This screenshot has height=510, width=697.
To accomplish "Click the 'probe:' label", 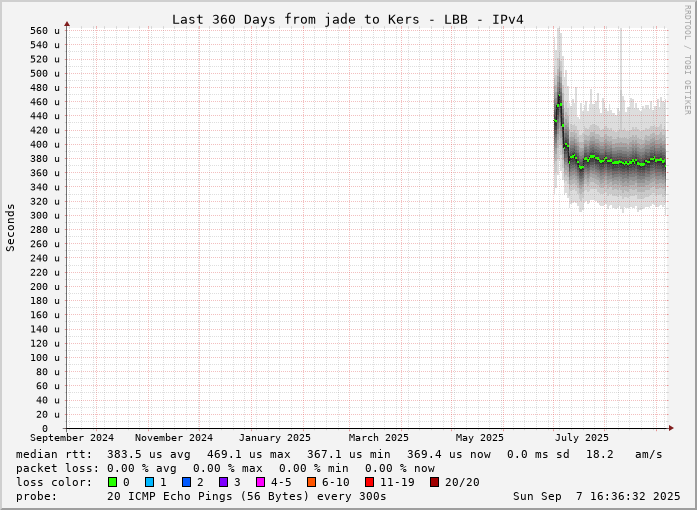I will (x=36, y=496).
